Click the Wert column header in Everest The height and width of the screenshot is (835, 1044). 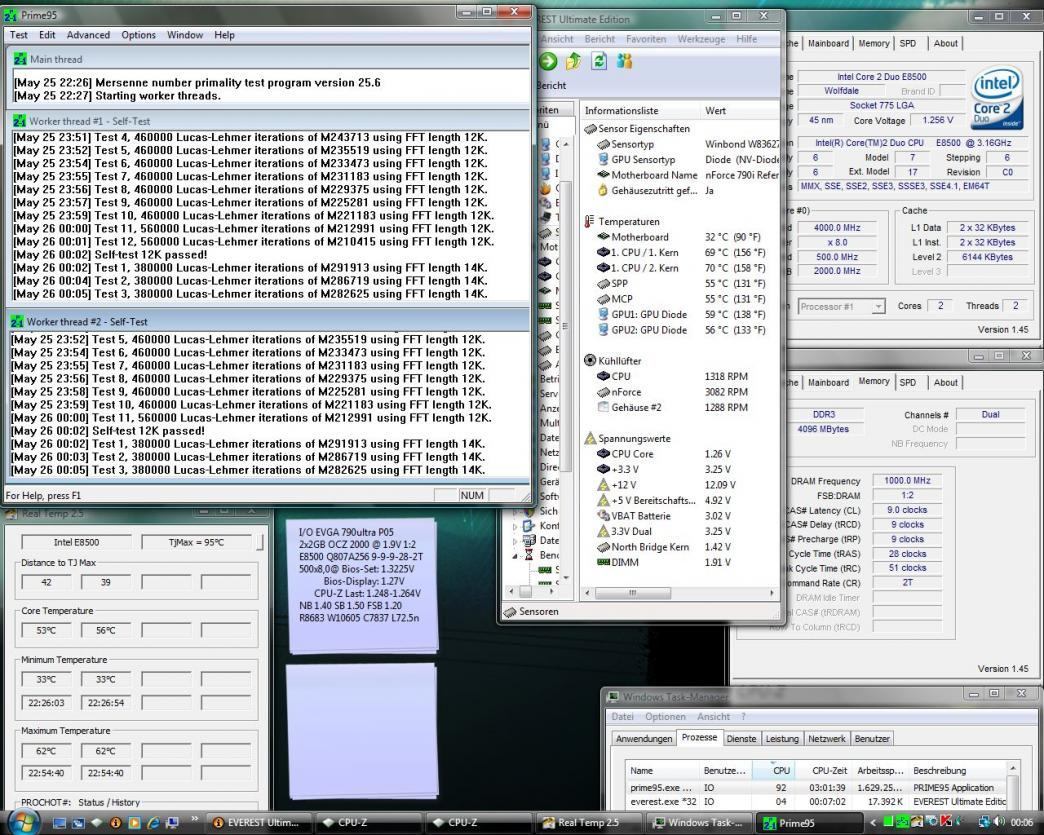pyautogui.click(x=739, y=111)
